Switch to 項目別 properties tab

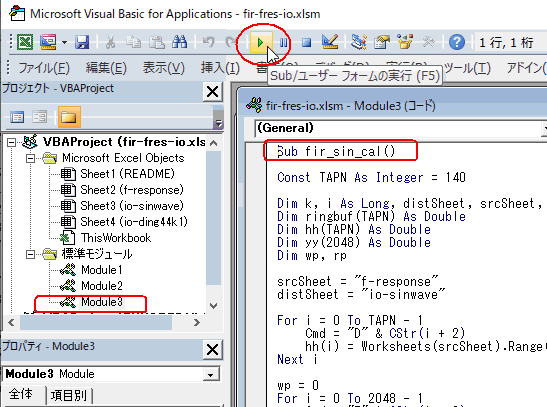coord(69,396)
